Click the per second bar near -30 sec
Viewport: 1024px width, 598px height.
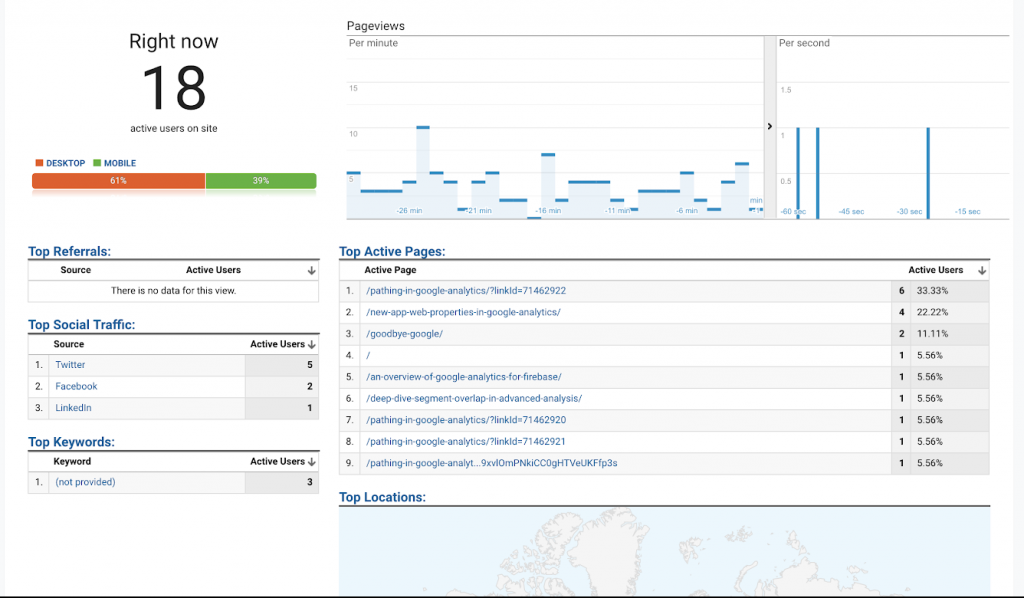[928, 173]
